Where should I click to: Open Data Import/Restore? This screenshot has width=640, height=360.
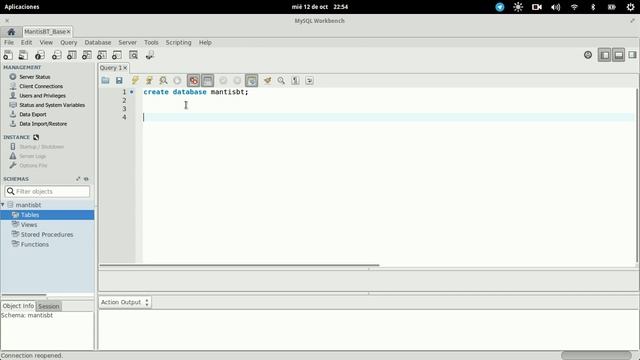pos(43,124)
